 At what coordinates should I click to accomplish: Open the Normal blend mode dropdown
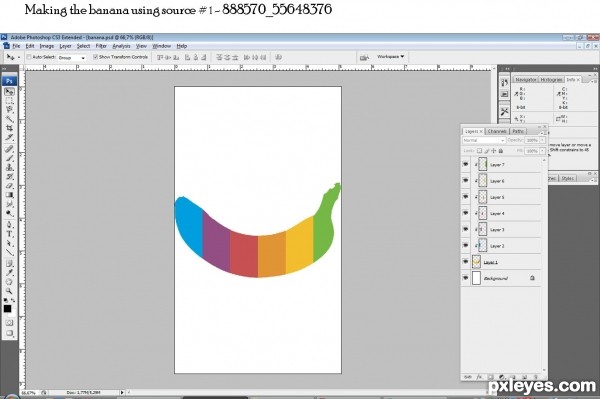[x=484, y=140]
